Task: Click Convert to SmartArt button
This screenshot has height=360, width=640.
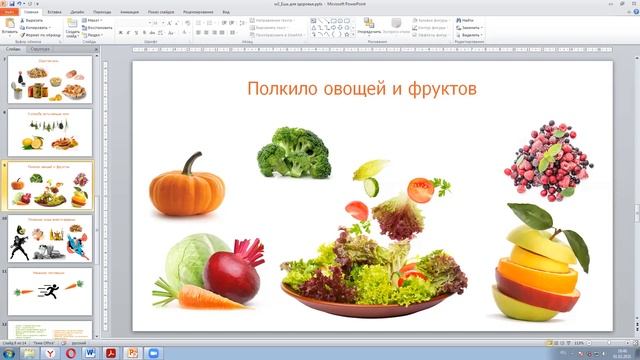Action: click(x=278, y=35)
